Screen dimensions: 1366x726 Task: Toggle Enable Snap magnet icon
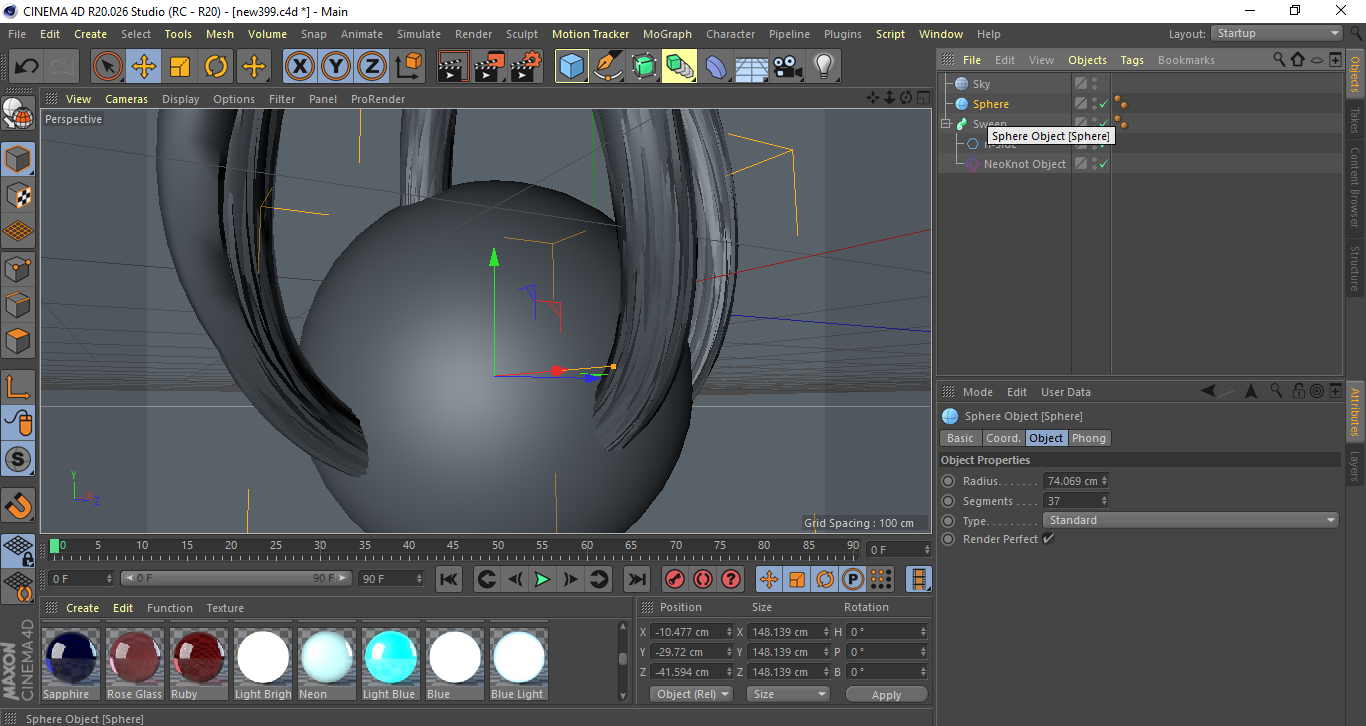coord(18,505)
